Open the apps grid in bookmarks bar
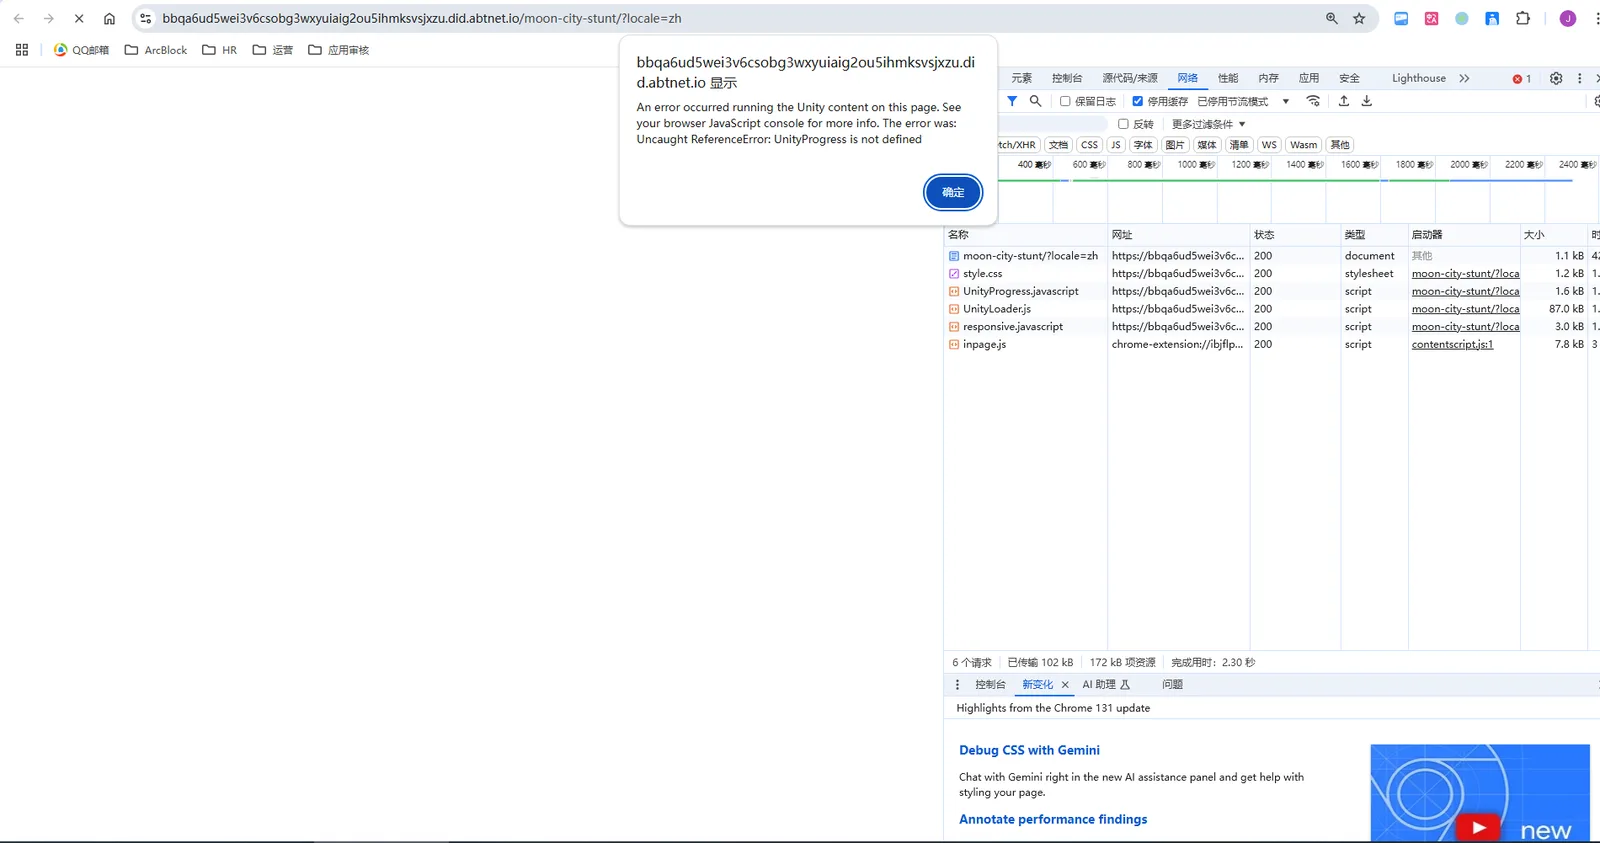This screenshot has height=843, width=1600. click(x=22, y=50)
